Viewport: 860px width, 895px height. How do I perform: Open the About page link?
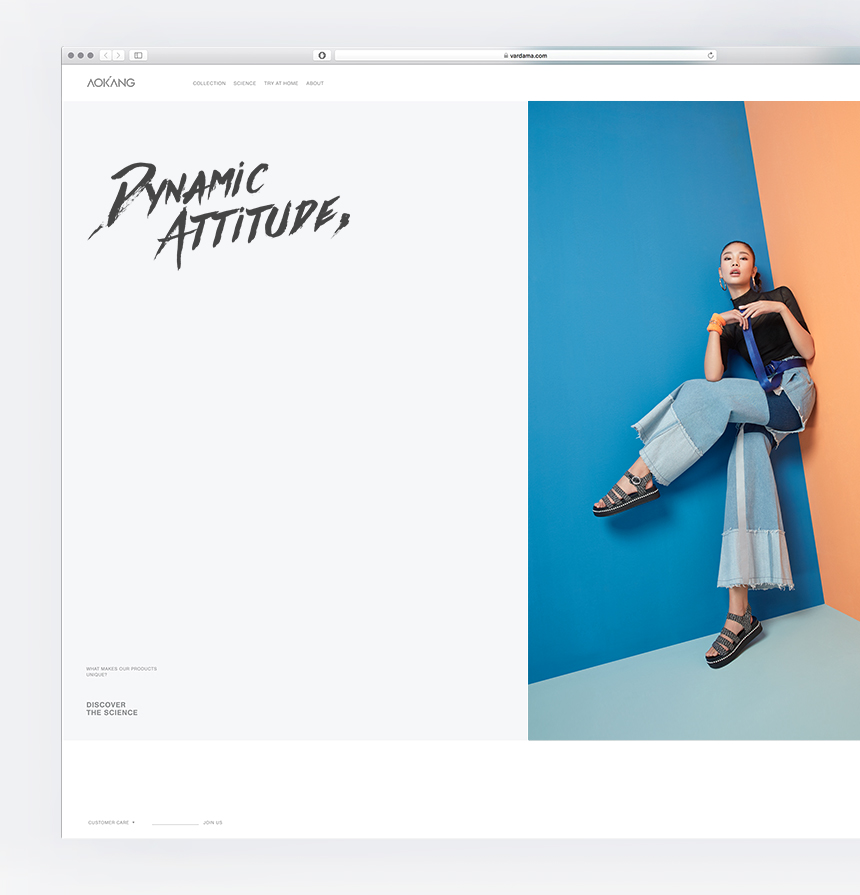point(314,83)
